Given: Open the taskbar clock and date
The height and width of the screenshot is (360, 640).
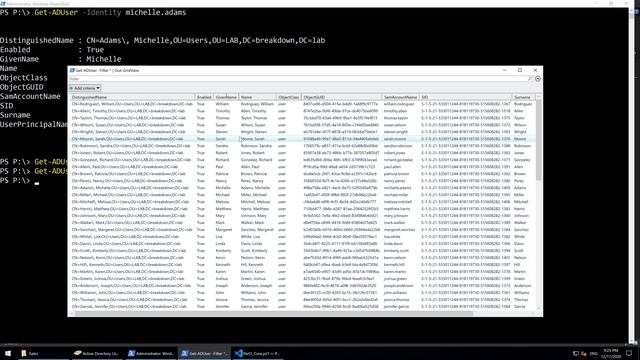Looking at the screenshot, I should pyautogui.click(x=611, y=353).
